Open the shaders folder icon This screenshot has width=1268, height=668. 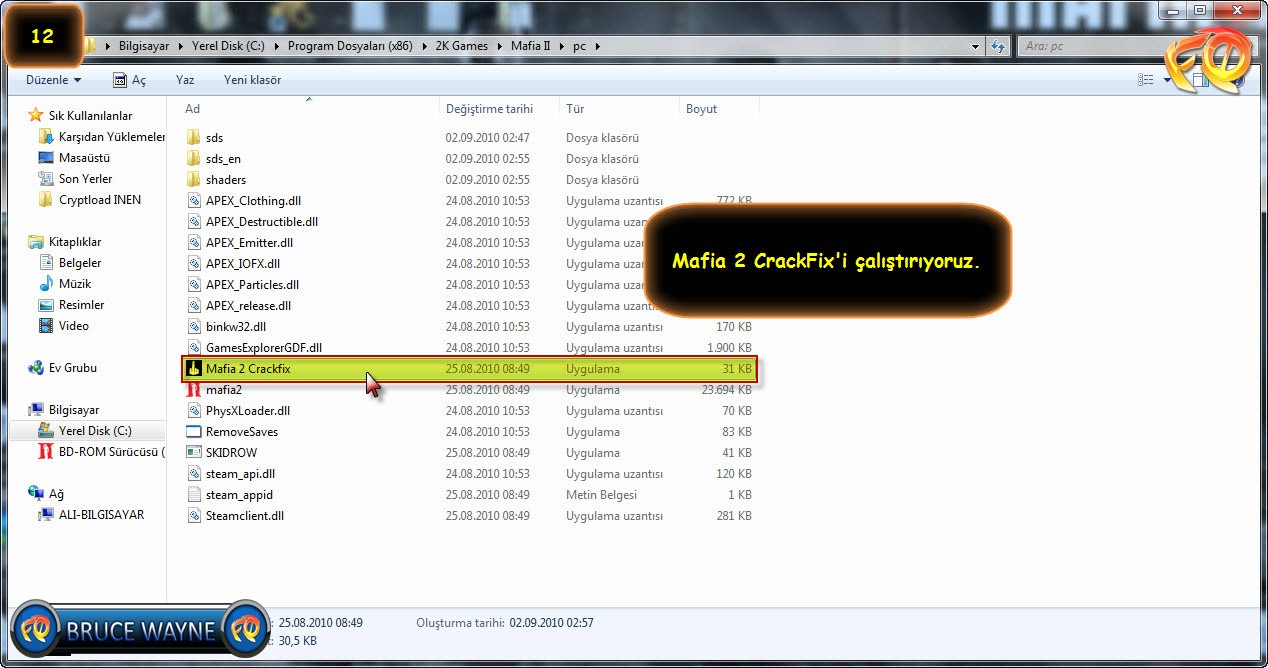pyautogui.click(x=194, y=180)
